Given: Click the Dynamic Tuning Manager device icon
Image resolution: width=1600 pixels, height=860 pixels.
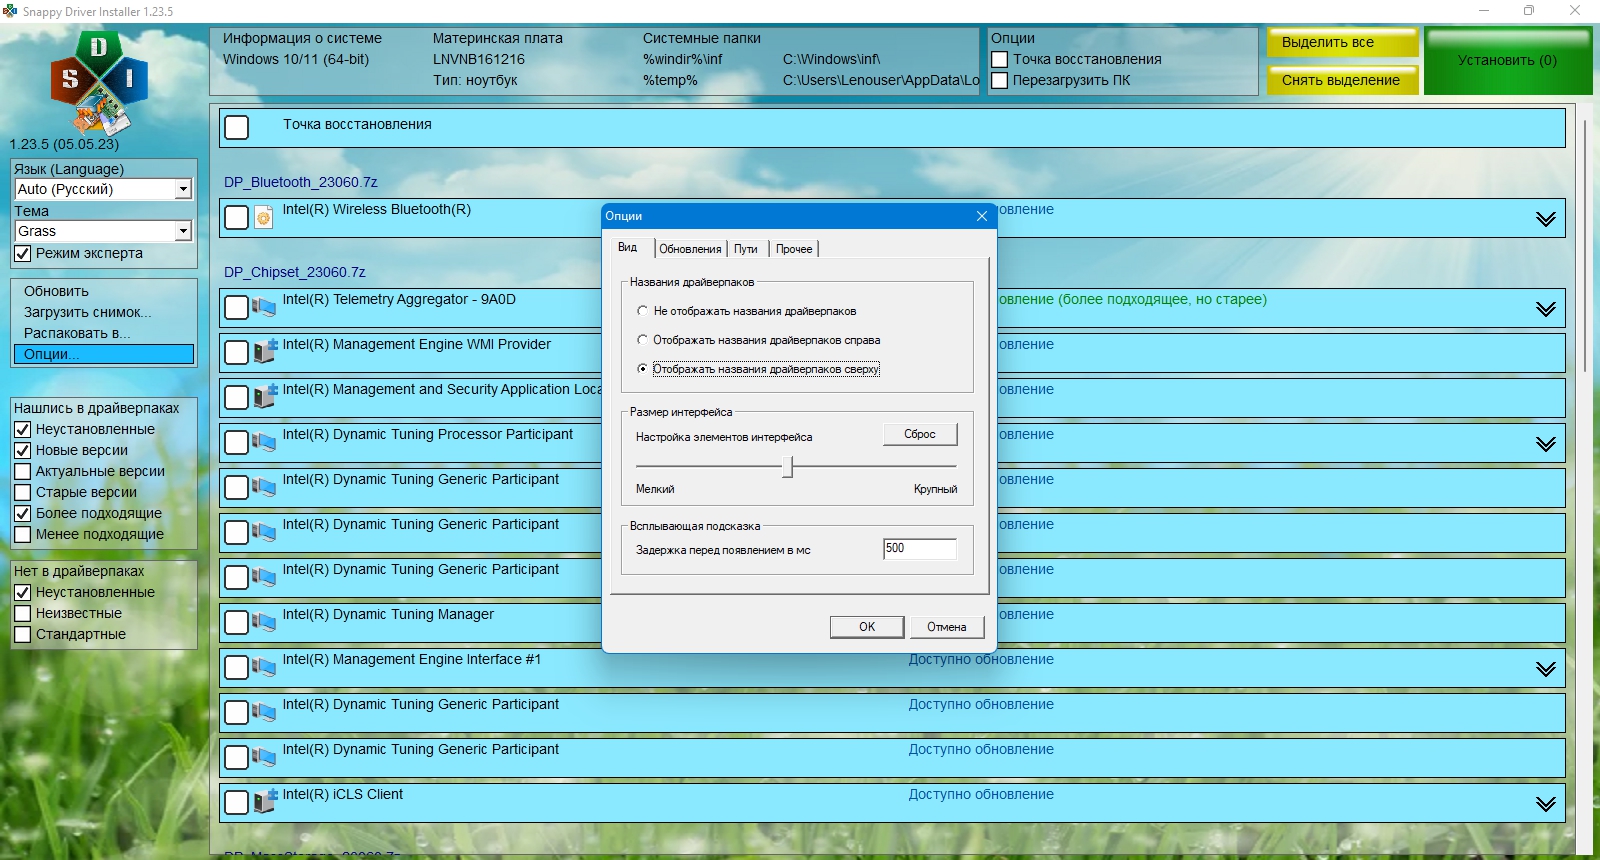Looking at the screenshot, I should (264, 622).
